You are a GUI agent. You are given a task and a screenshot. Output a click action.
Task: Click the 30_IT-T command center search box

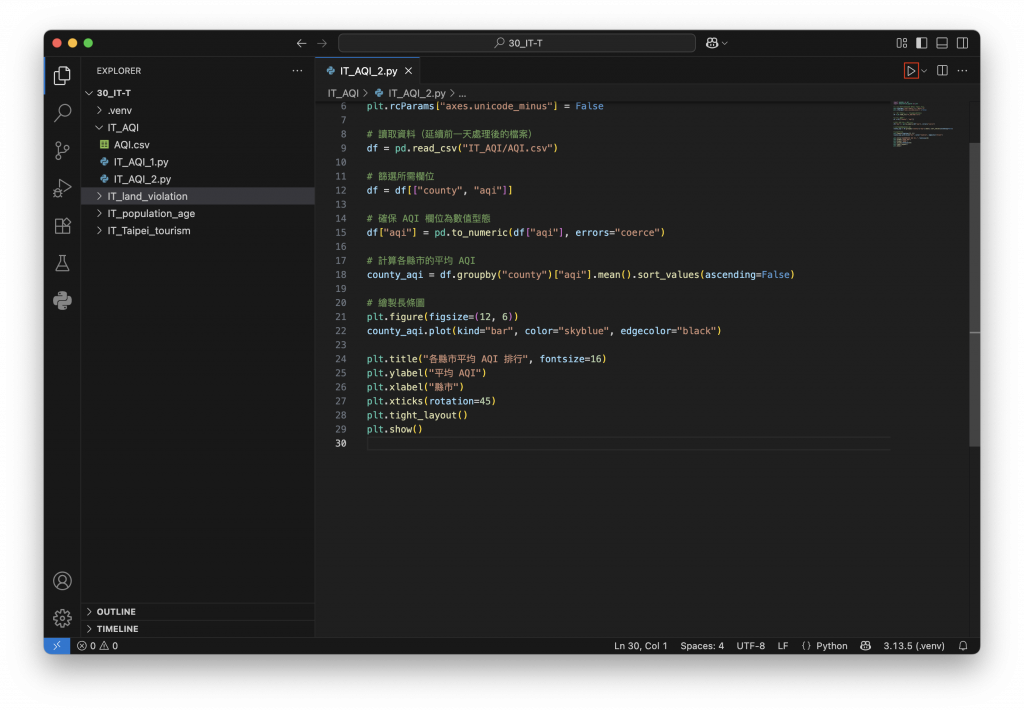517,43
